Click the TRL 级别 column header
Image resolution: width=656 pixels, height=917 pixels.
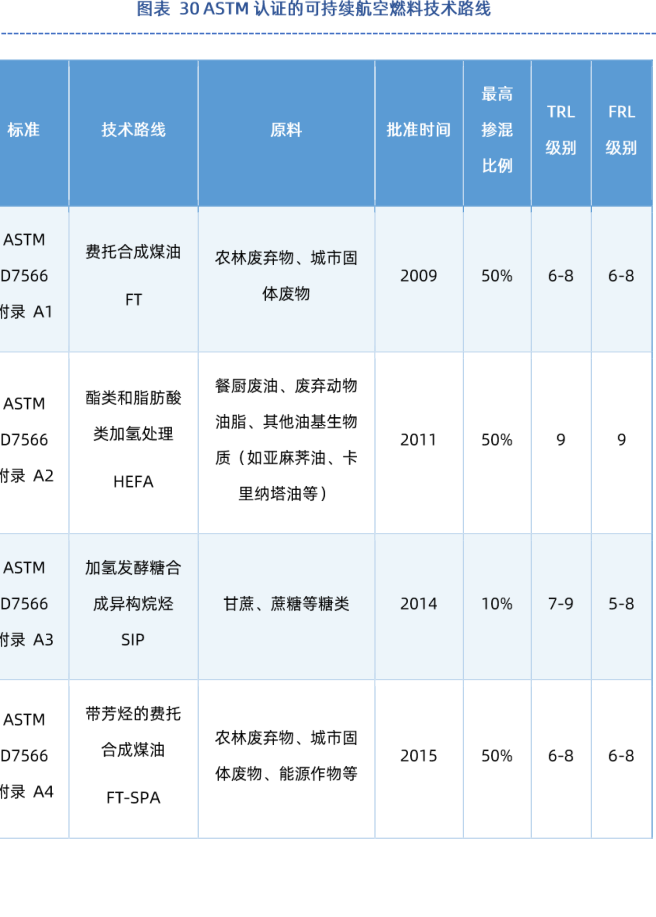560,130
